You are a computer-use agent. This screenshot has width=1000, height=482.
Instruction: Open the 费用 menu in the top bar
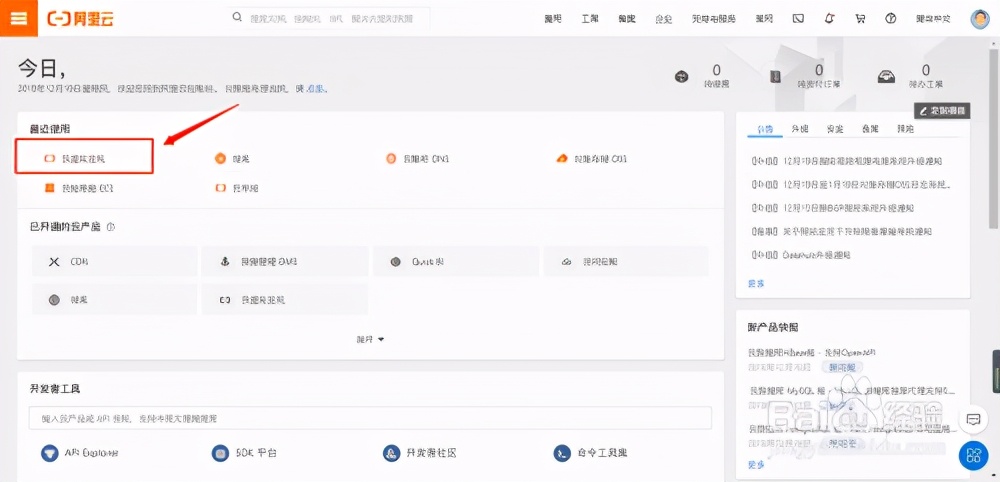[553, 18]
